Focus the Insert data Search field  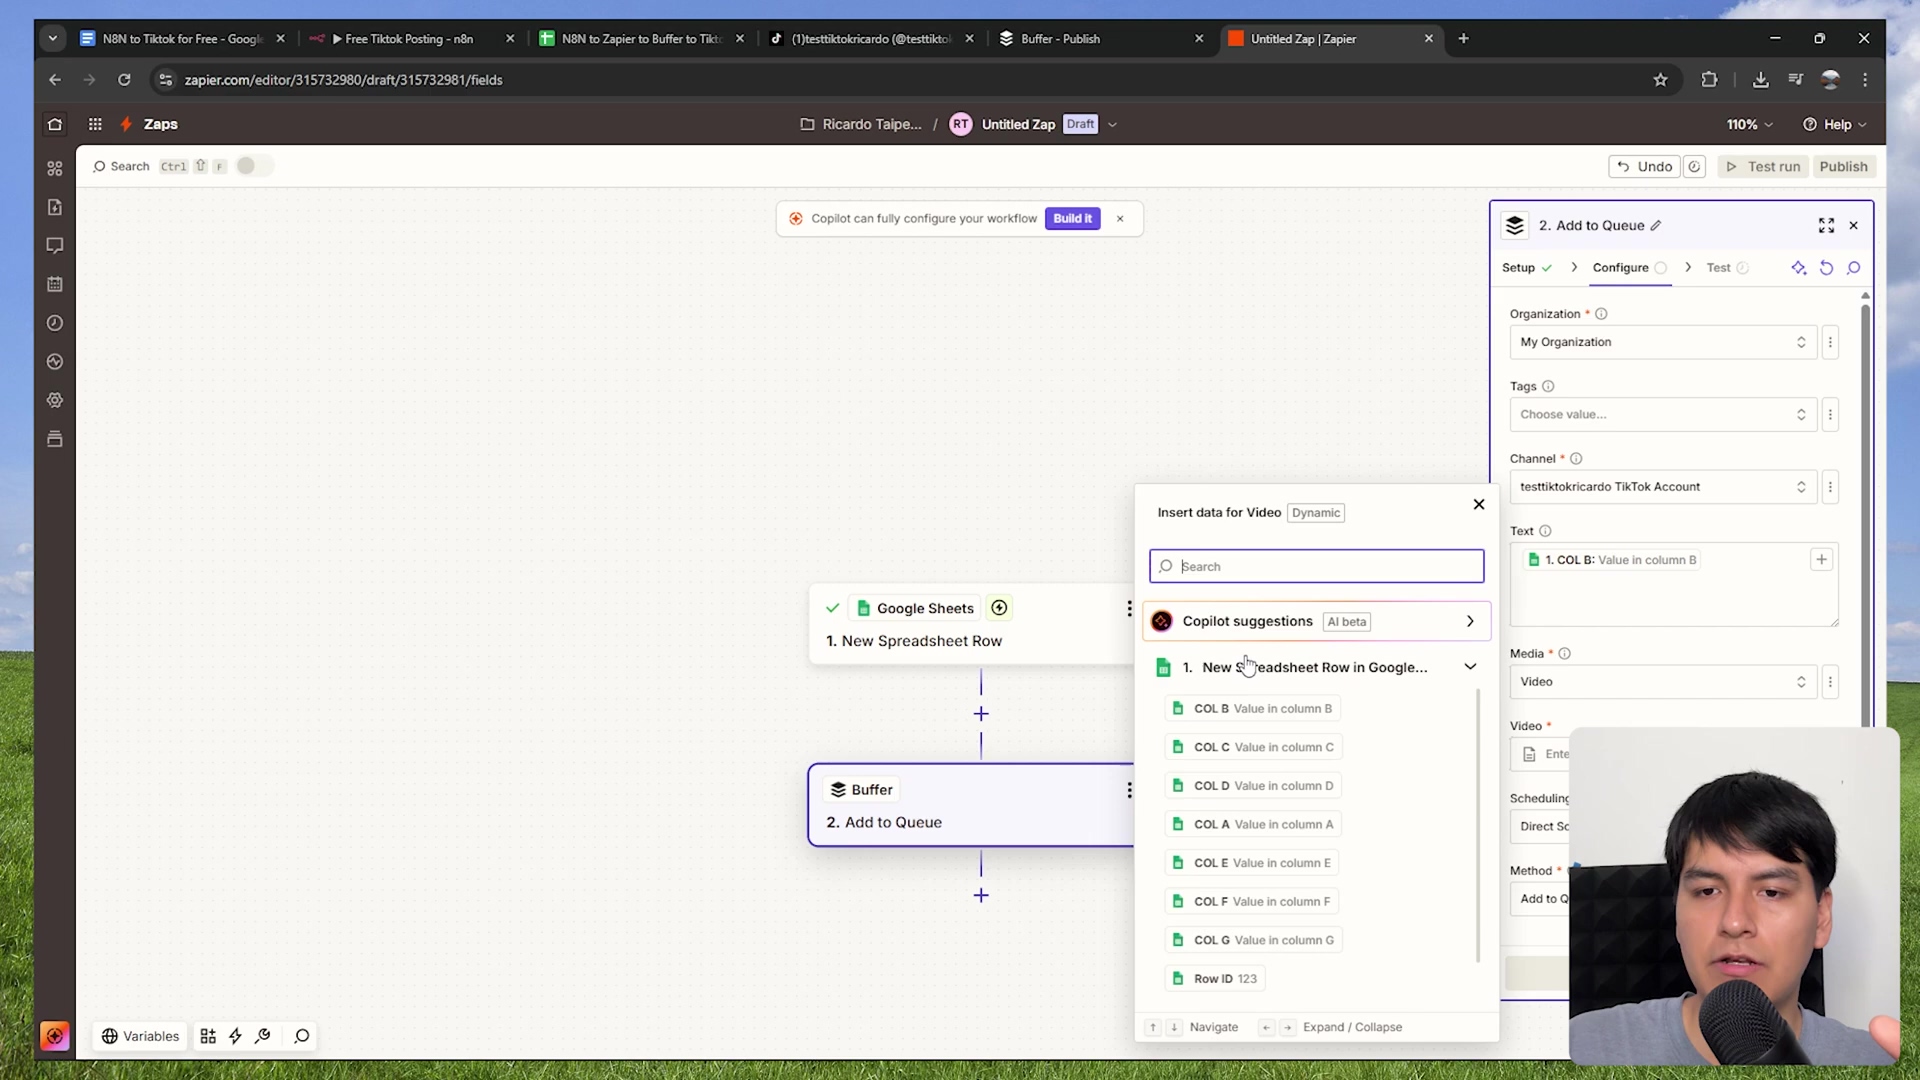(x=1316, y=566)
